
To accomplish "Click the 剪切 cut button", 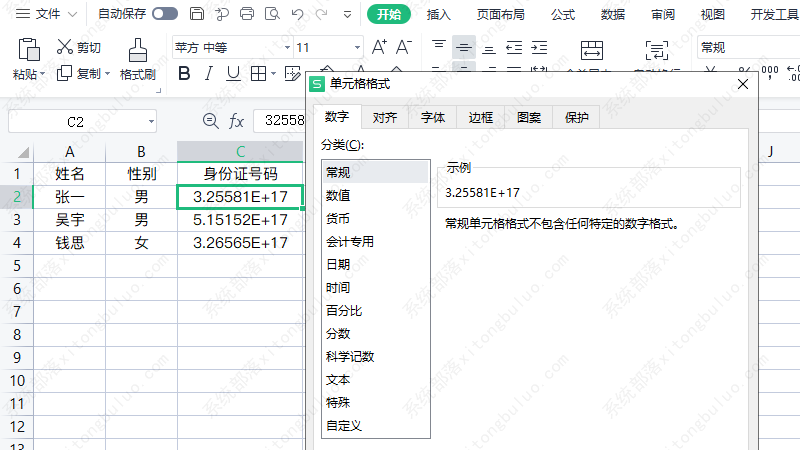I will tap(79, 47).
